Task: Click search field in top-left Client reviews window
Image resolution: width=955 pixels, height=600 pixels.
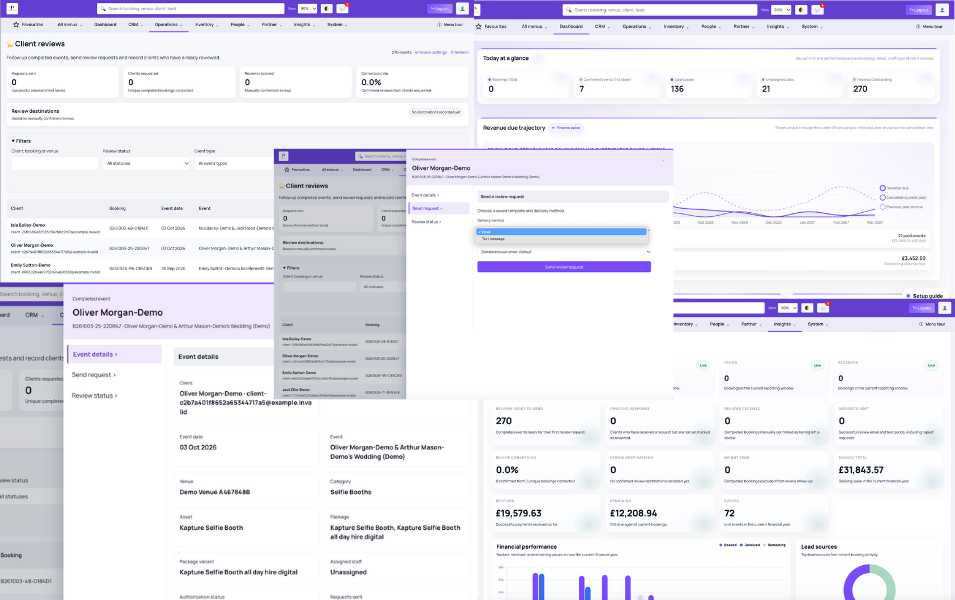Action: click(191, 9)
